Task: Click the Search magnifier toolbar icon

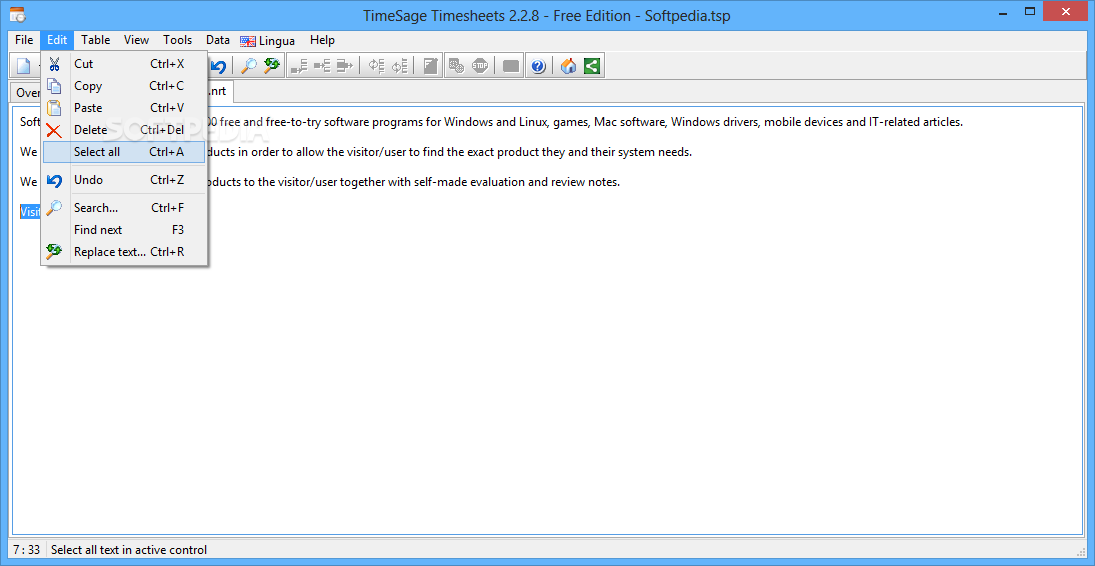Action: pos(249,66)
